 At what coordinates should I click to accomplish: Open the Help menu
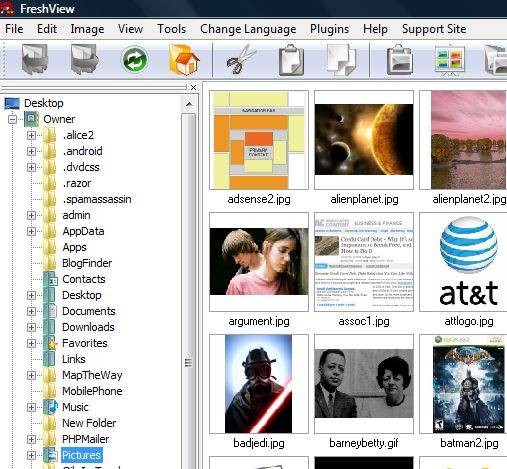[375, 29]
